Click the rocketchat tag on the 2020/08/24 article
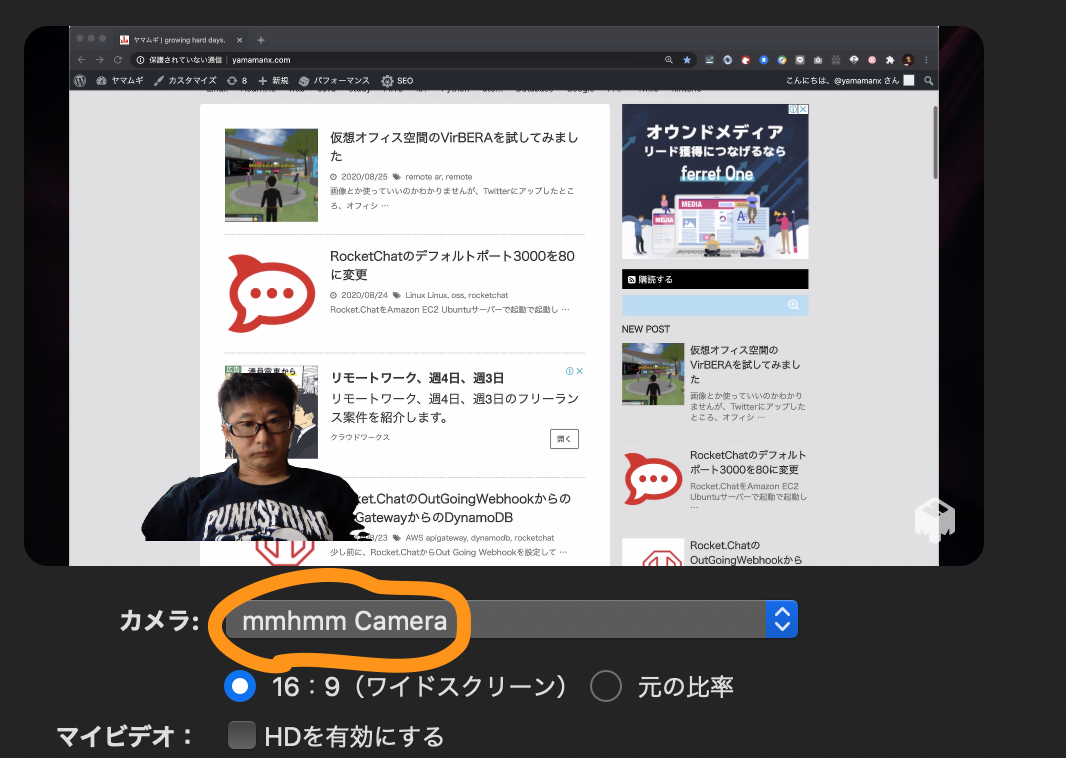This screenshot has height=758, width=1066. (x=488, y=295)
